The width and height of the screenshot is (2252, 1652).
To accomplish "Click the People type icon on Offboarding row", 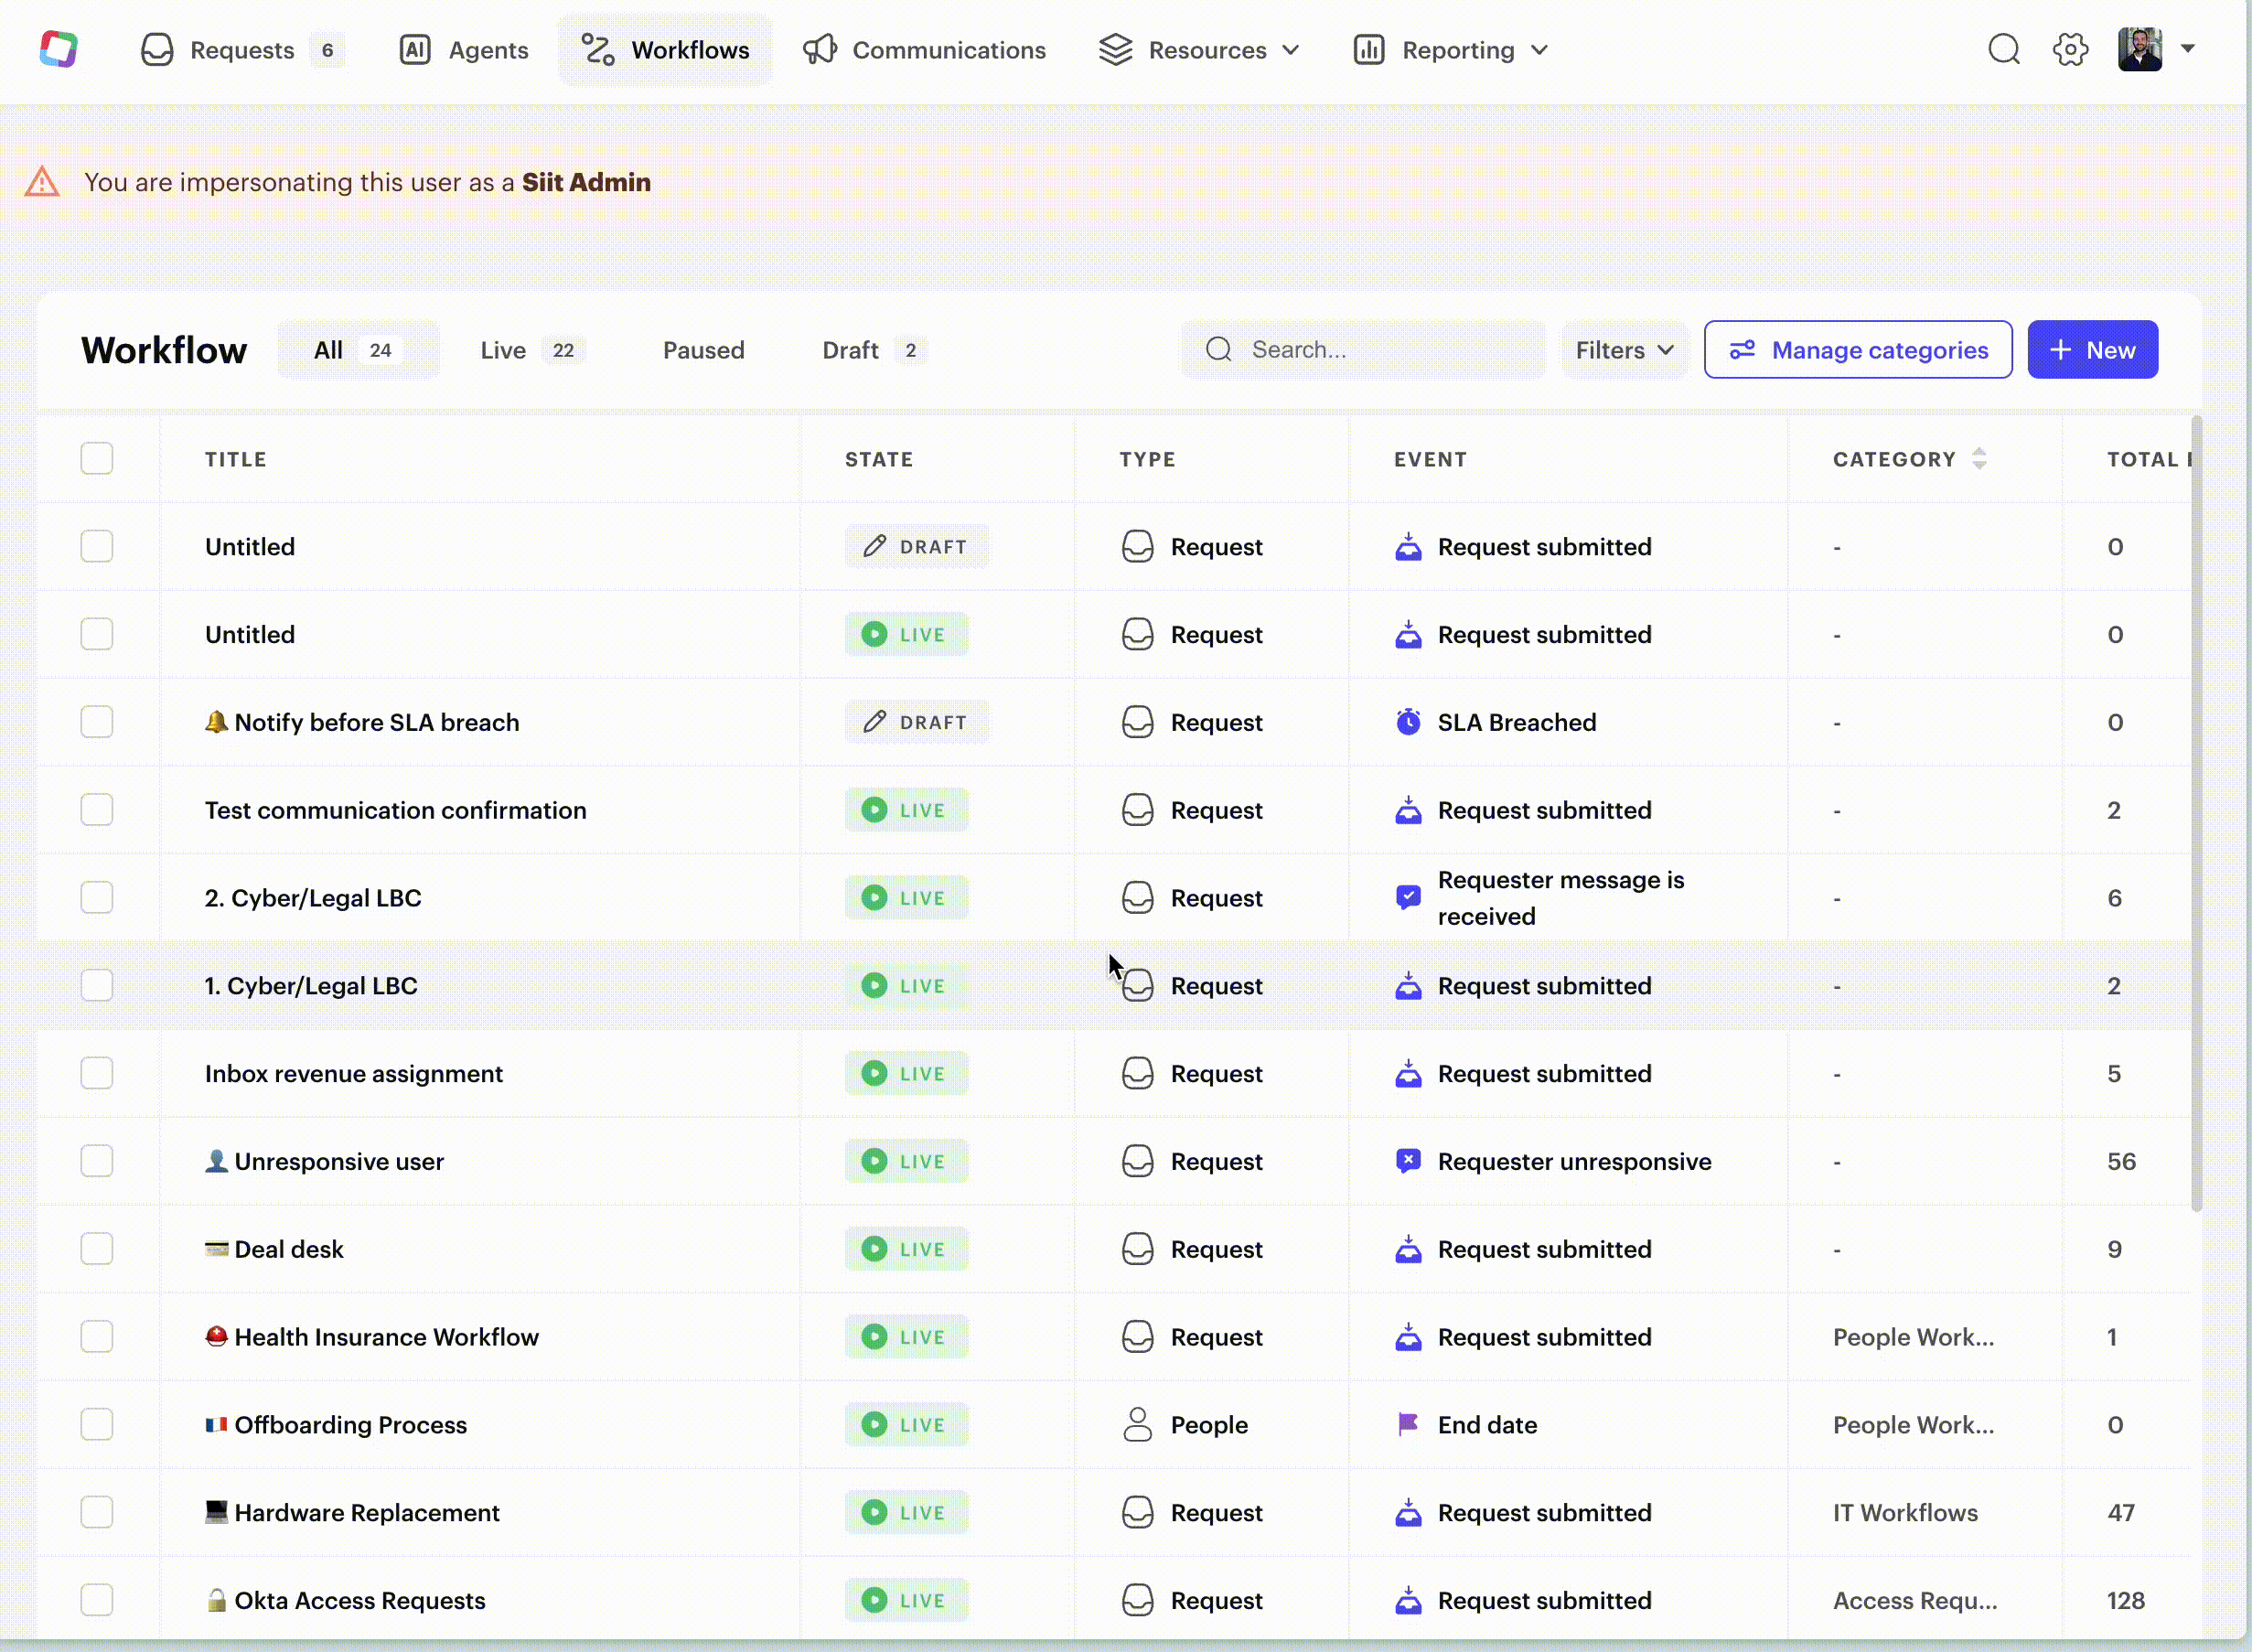I will coord(1137,1424).
